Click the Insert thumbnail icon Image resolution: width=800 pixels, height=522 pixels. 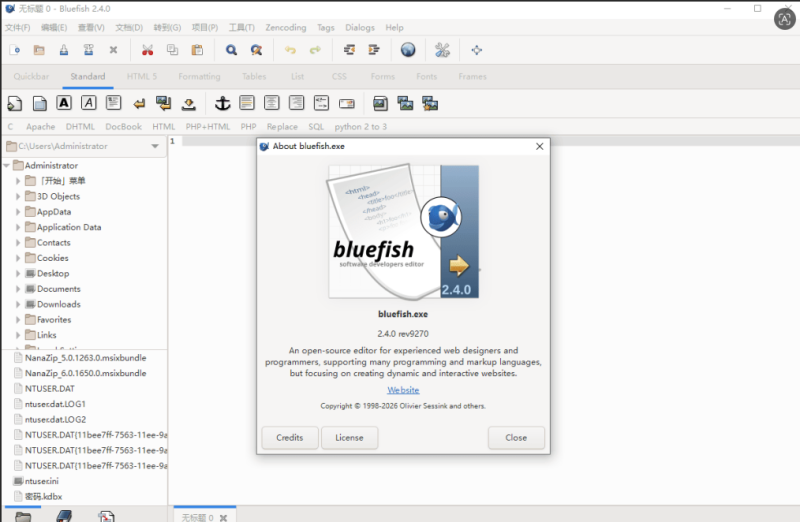(405, 104)
